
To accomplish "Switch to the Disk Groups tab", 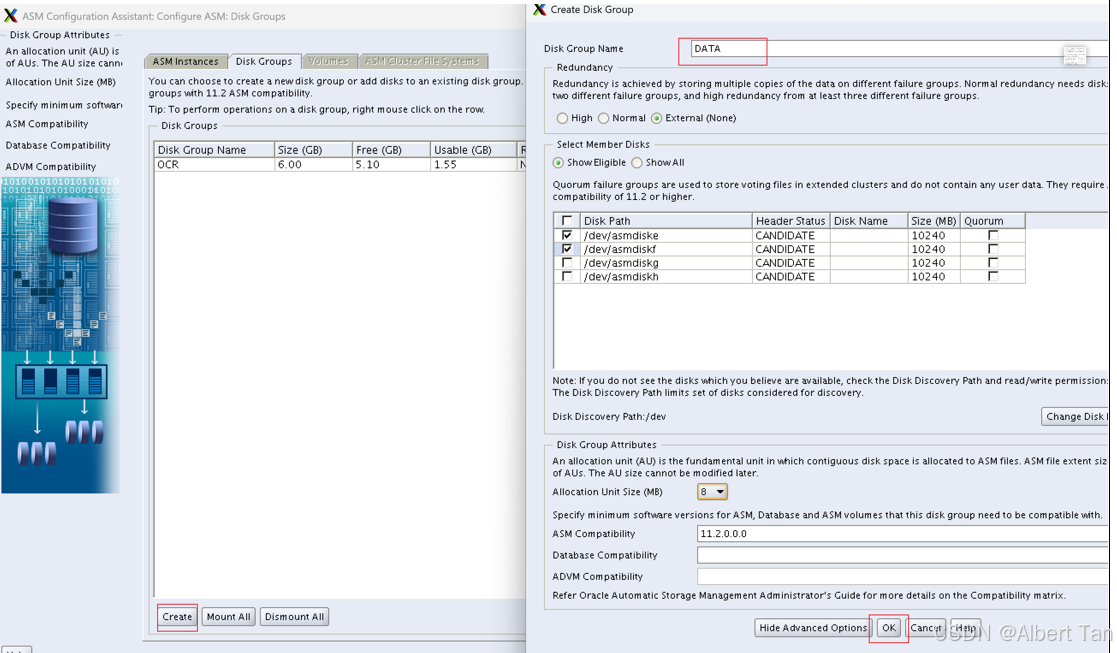I will pyautogui.click(x=264, y=61).
